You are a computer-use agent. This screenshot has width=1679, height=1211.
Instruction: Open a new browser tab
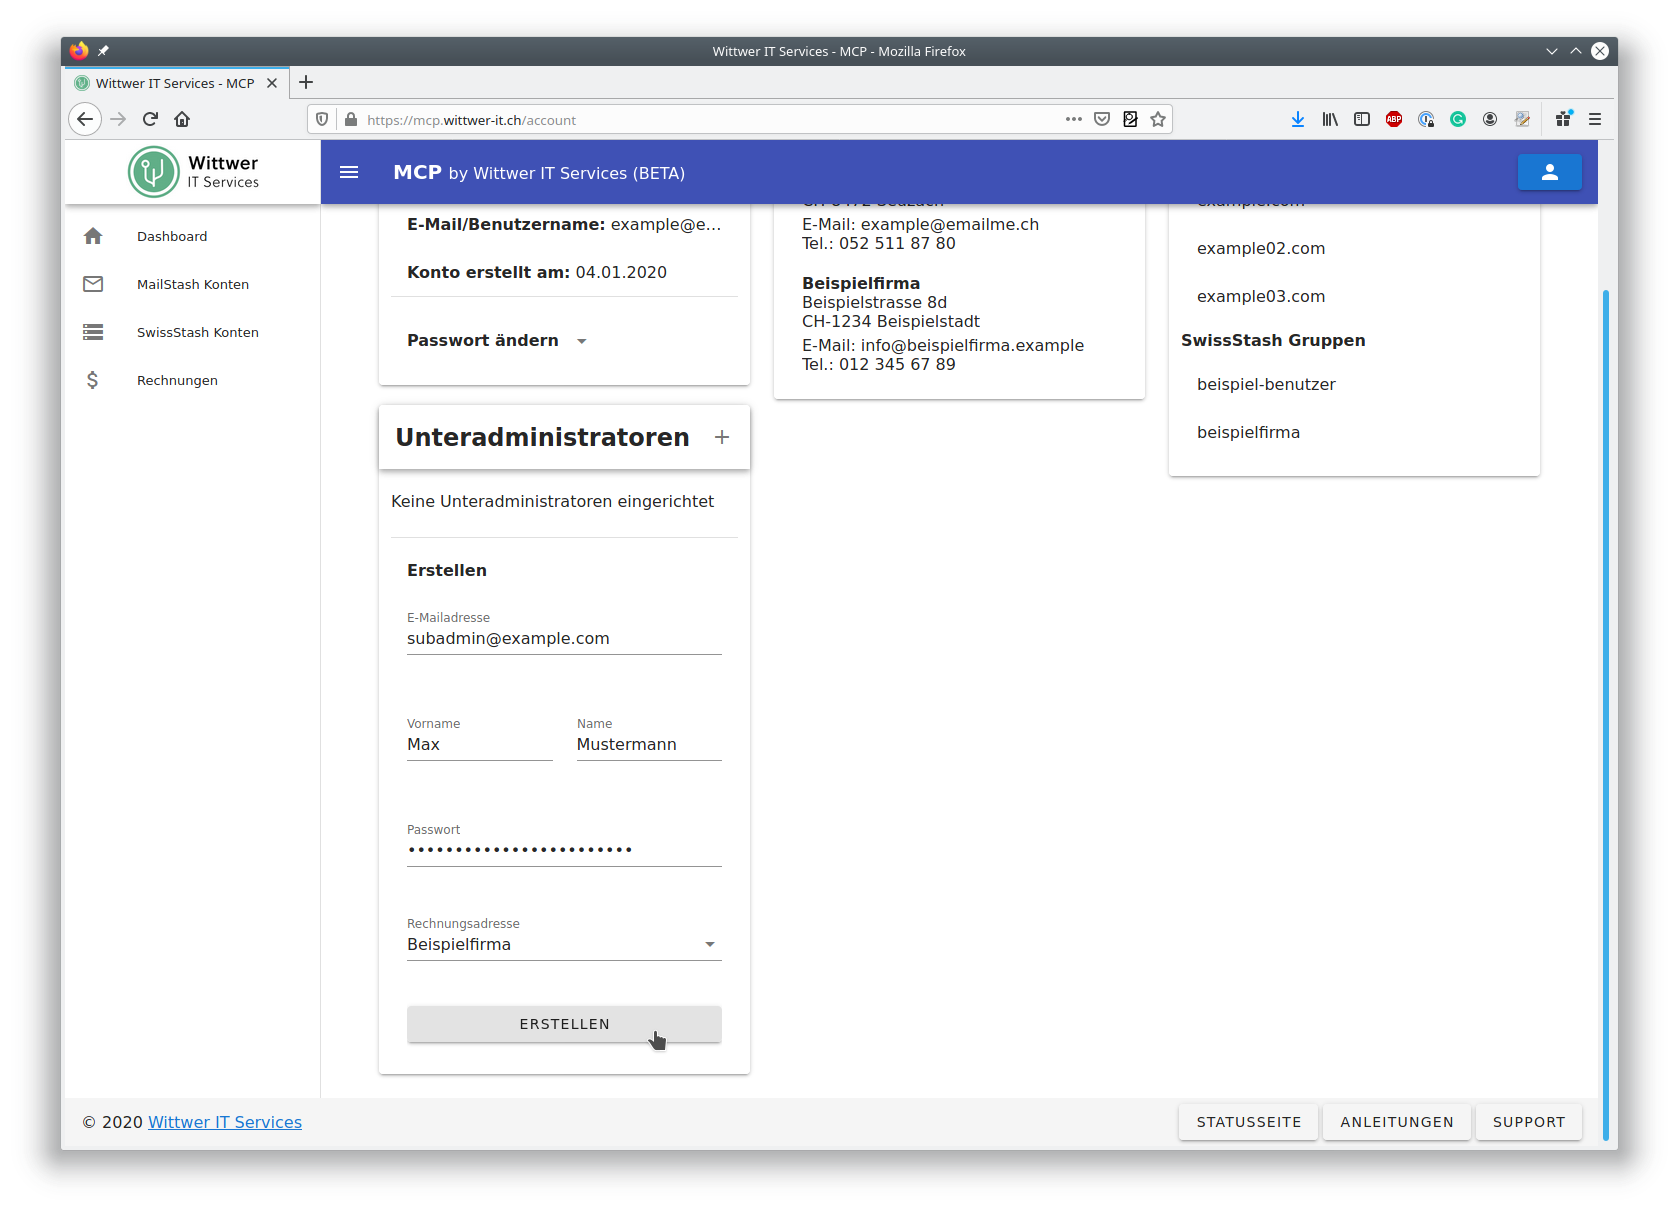point(306,82)
